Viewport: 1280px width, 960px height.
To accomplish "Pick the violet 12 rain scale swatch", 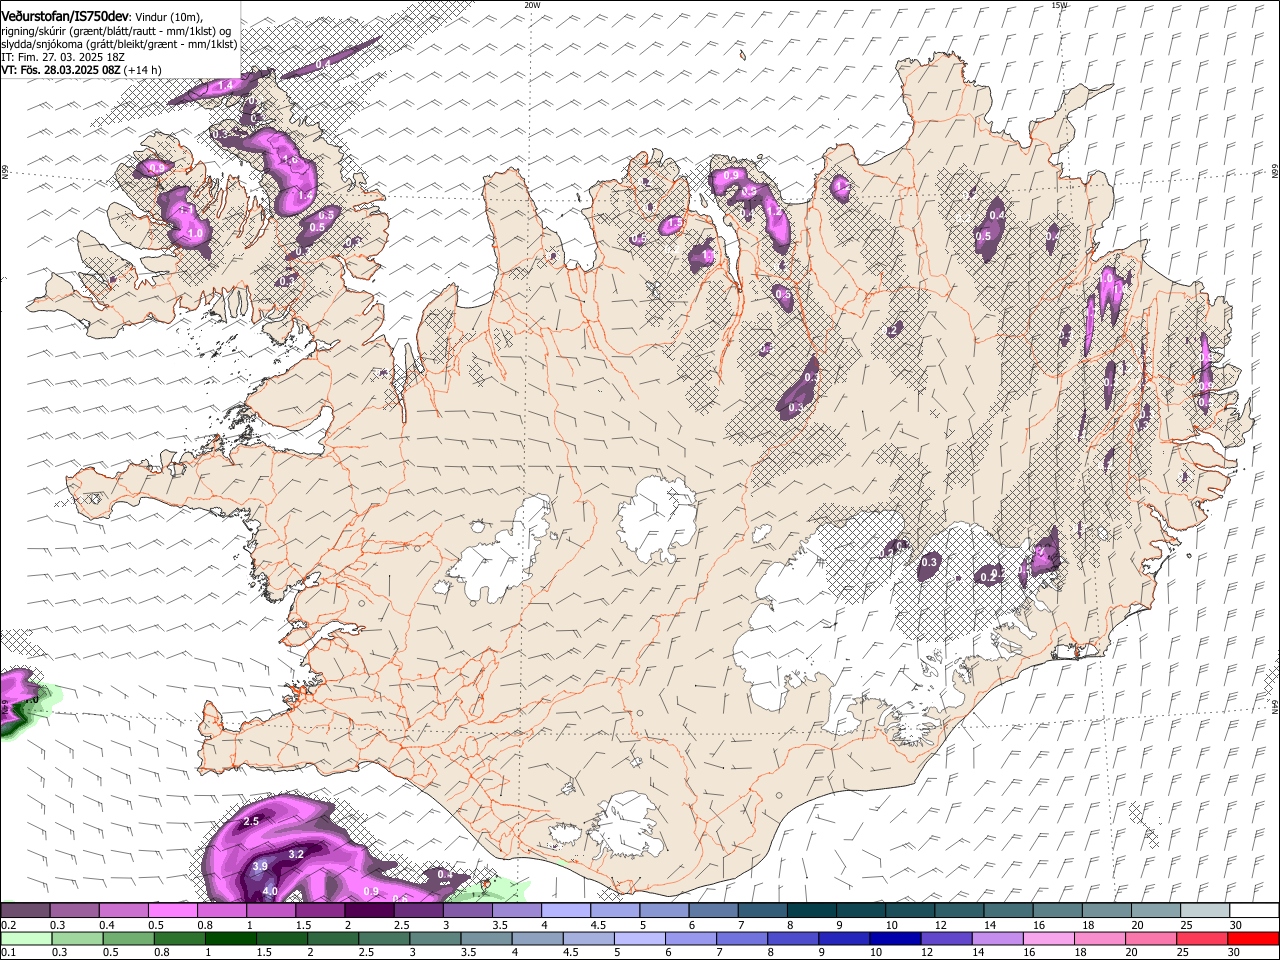I will (945, 939).
